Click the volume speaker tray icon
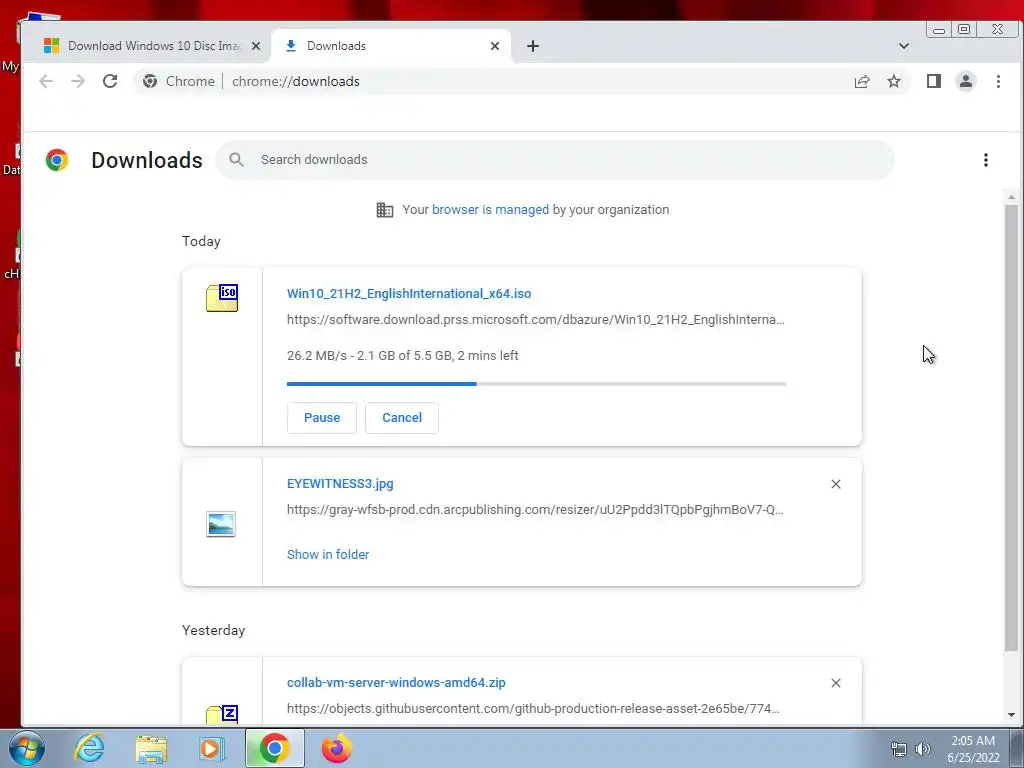 [922, 749]
